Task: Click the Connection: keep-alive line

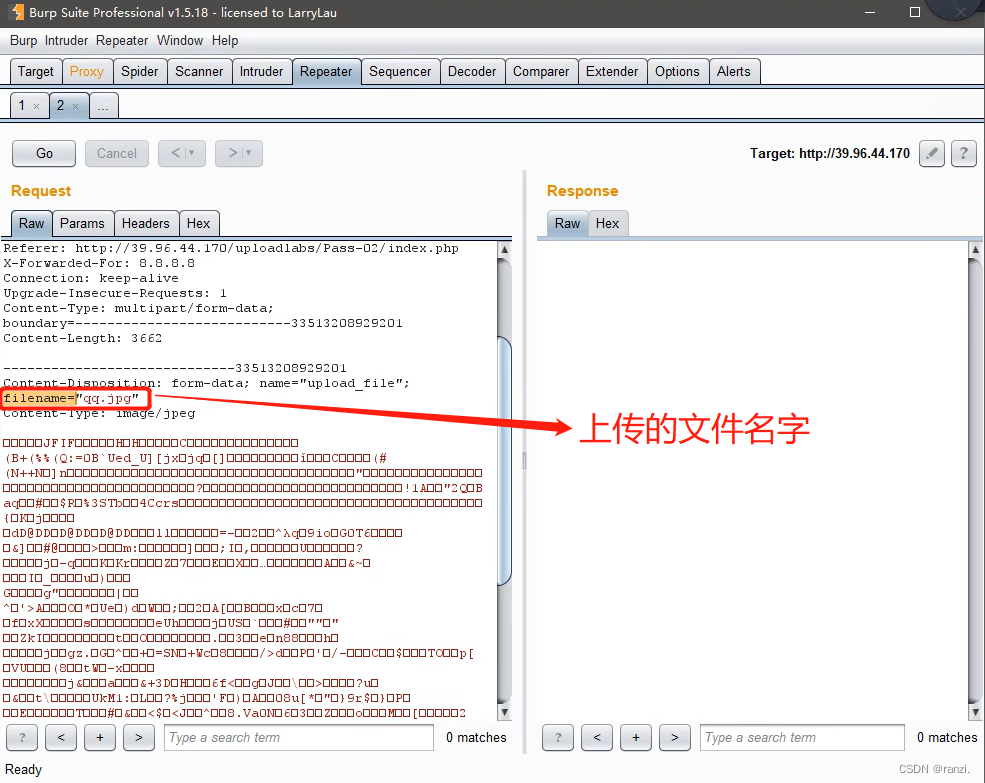Action: [x=90, y=278]
